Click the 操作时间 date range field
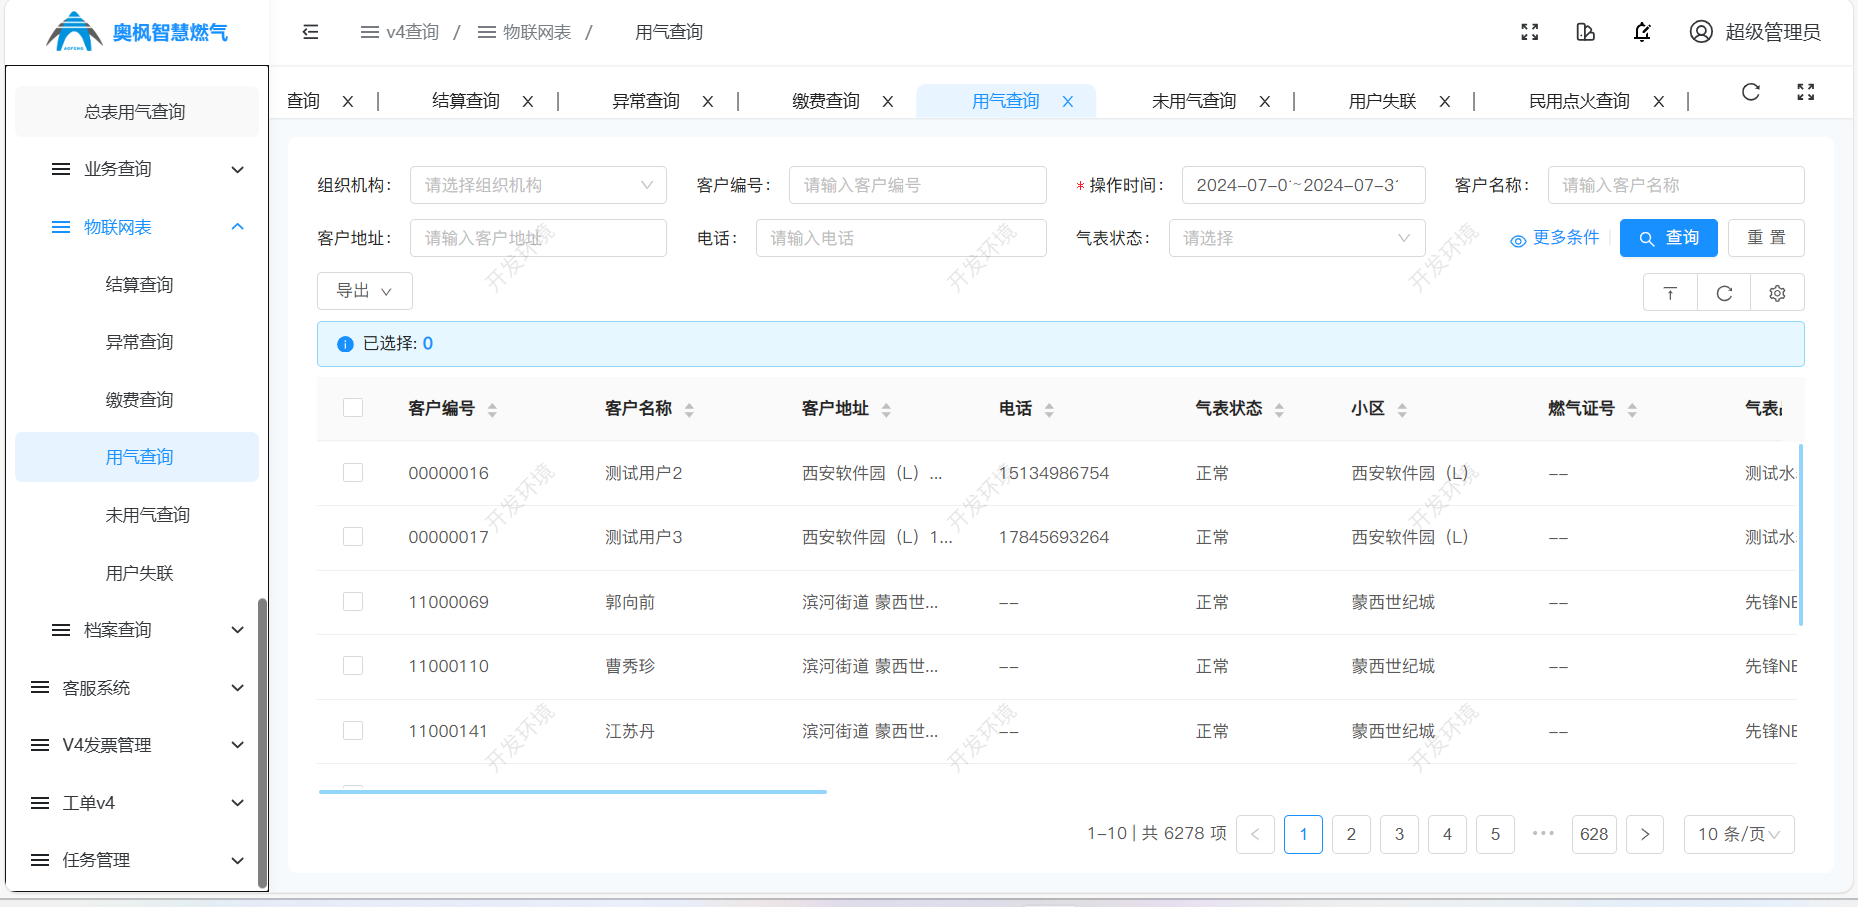 coord(1303,185)
